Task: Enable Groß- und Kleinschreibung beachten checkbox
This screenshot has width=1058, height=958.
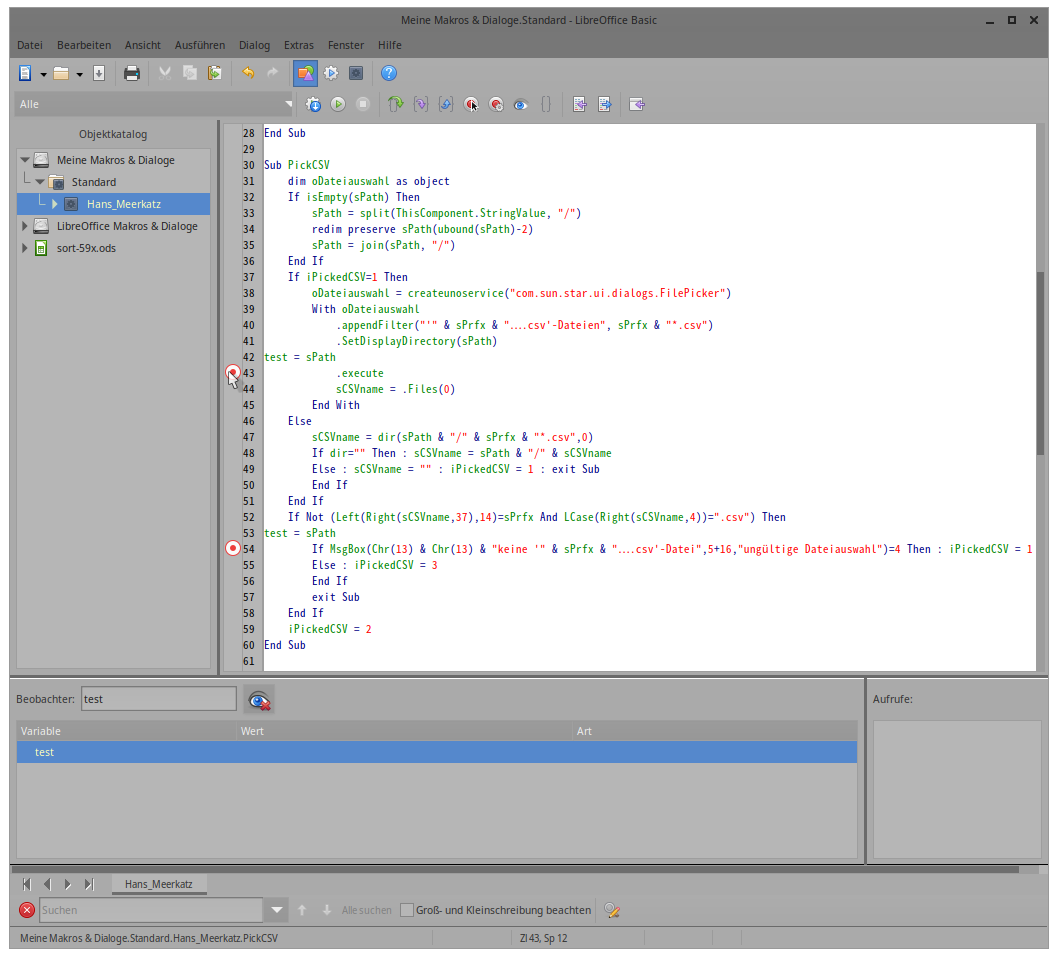Action: 407,911
